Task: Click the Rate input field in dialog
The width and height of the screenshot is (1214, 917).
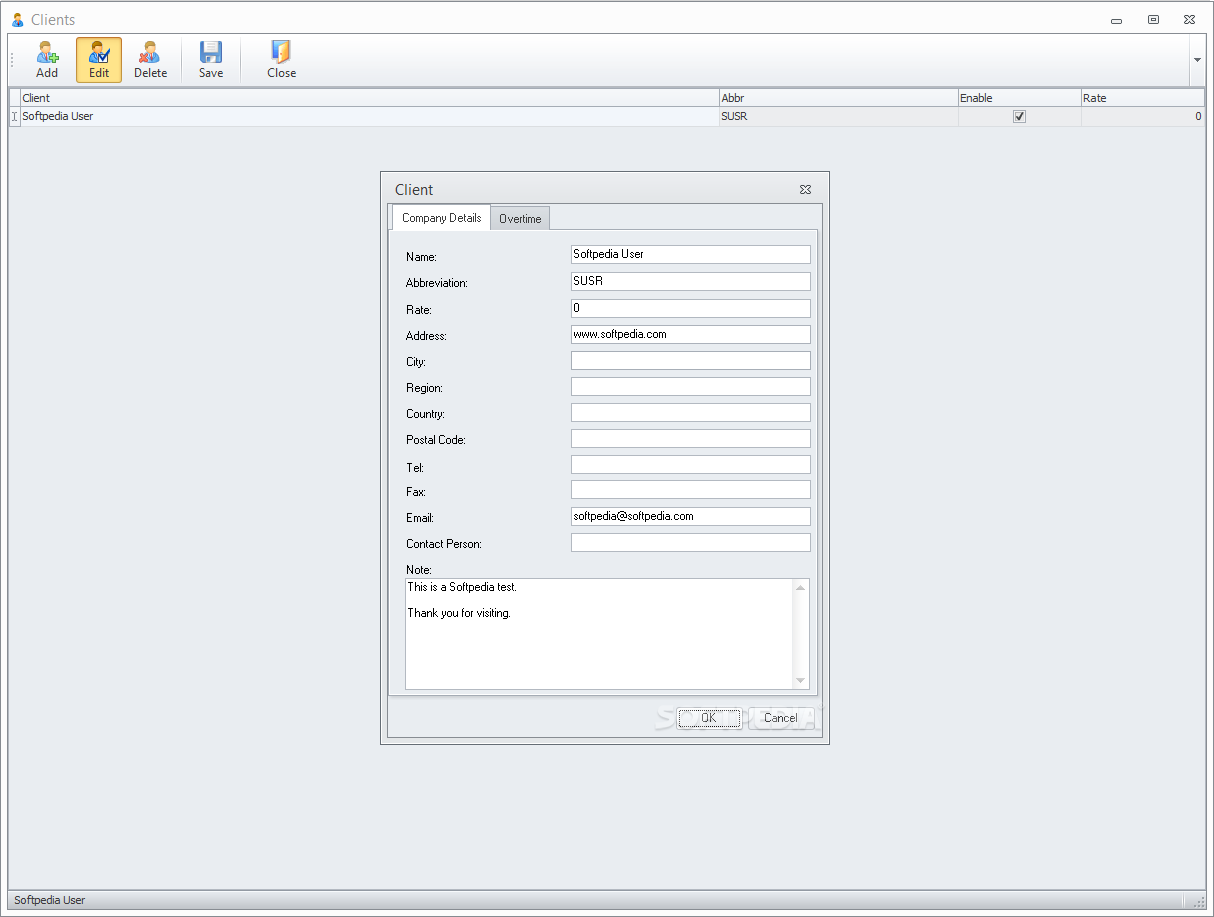Action: click(691, 308)
